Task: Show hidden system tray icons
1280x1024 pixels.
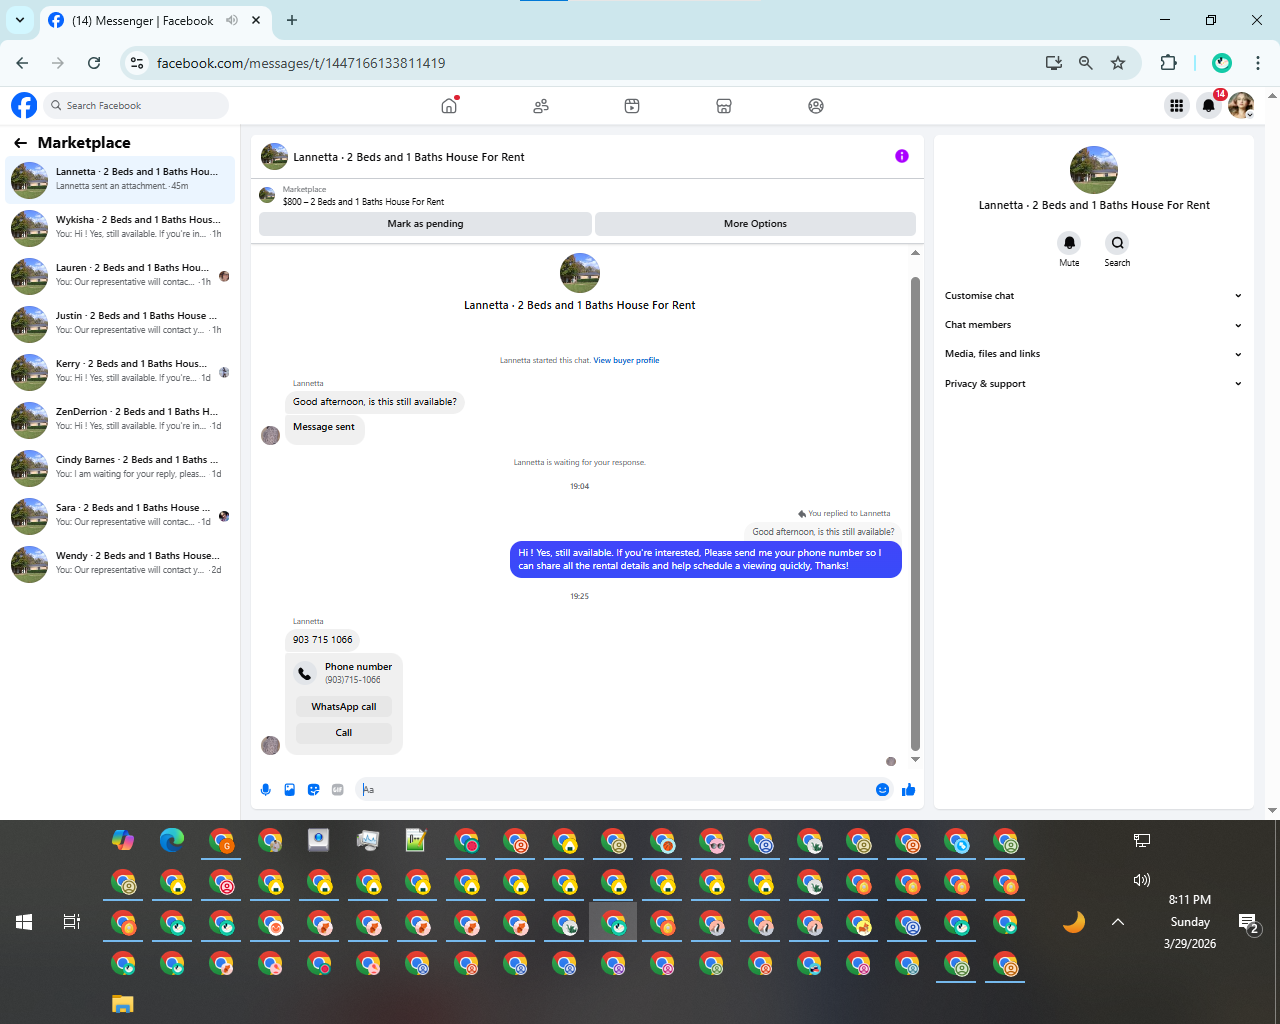Action: 1118,922
